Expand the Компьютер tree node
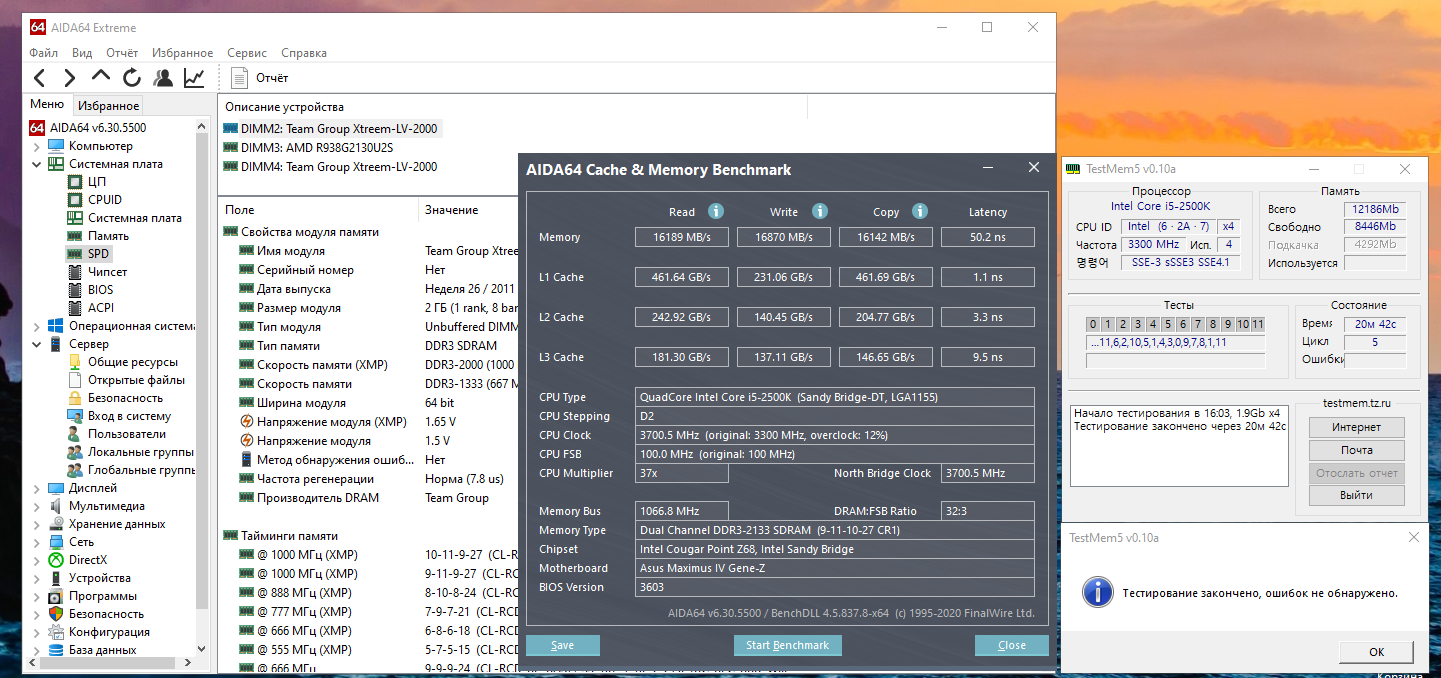Viewport: 1441px width, 678px height. 37,146
